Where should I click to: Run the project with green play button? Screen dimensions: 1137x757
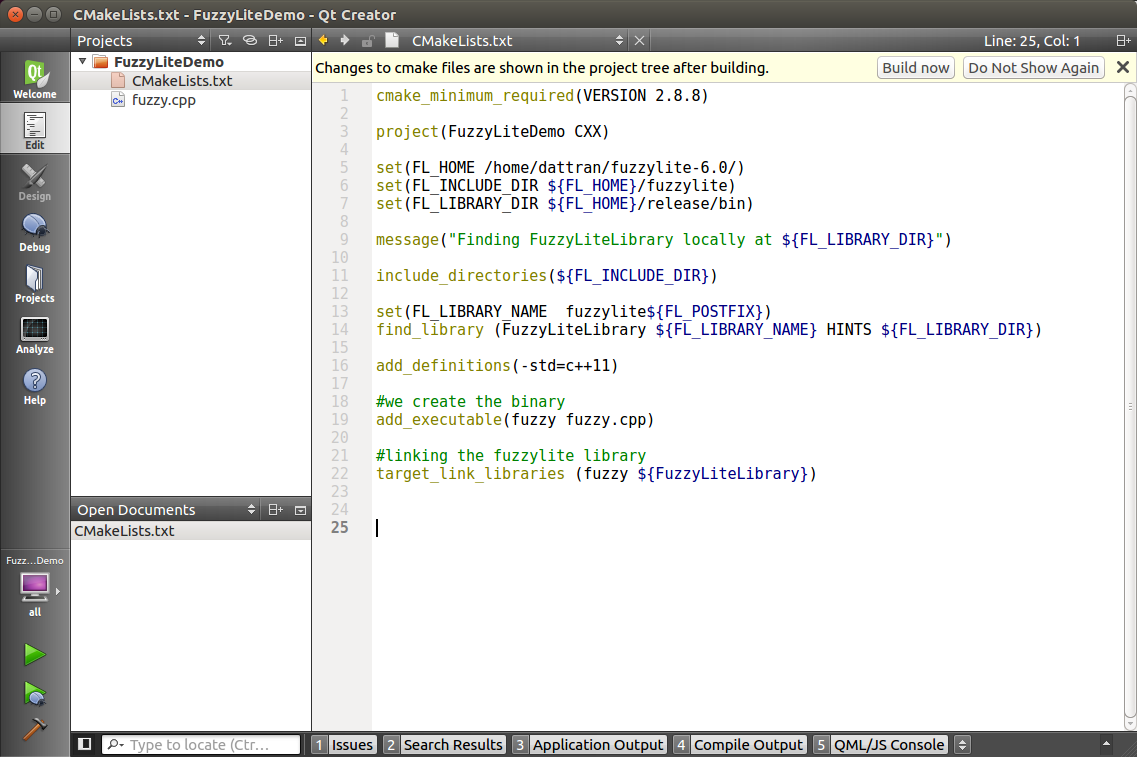coord(34,655)
